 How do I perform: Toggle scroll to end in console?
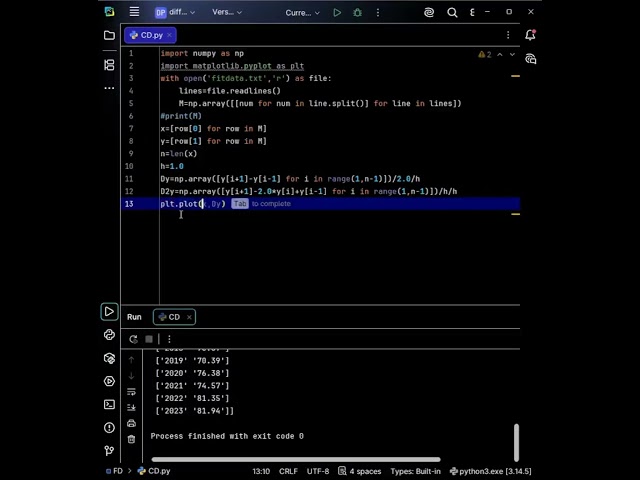[x=131, y=407]
